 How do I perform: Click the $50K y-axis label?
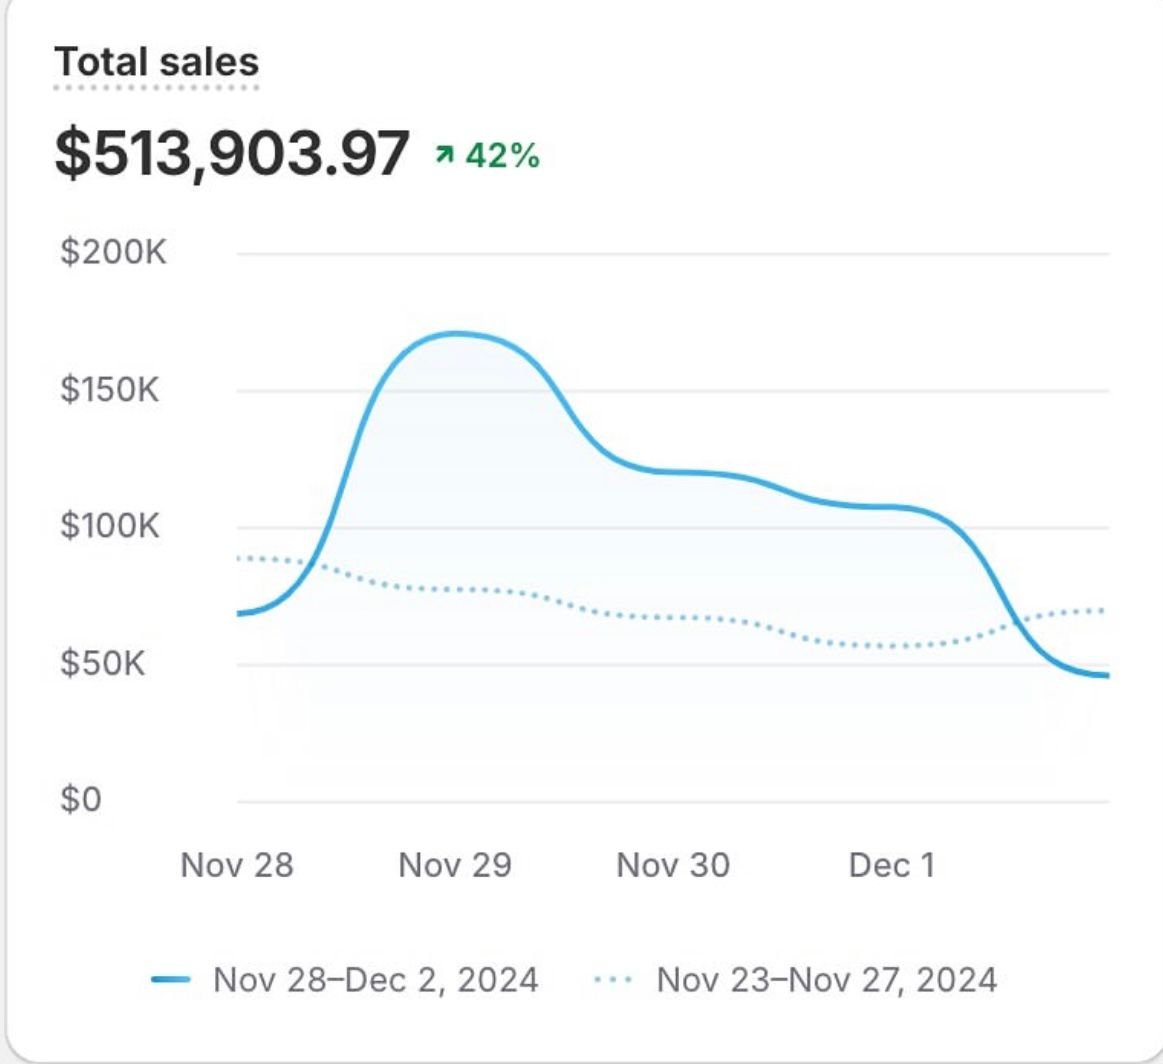tap(103, 663)
